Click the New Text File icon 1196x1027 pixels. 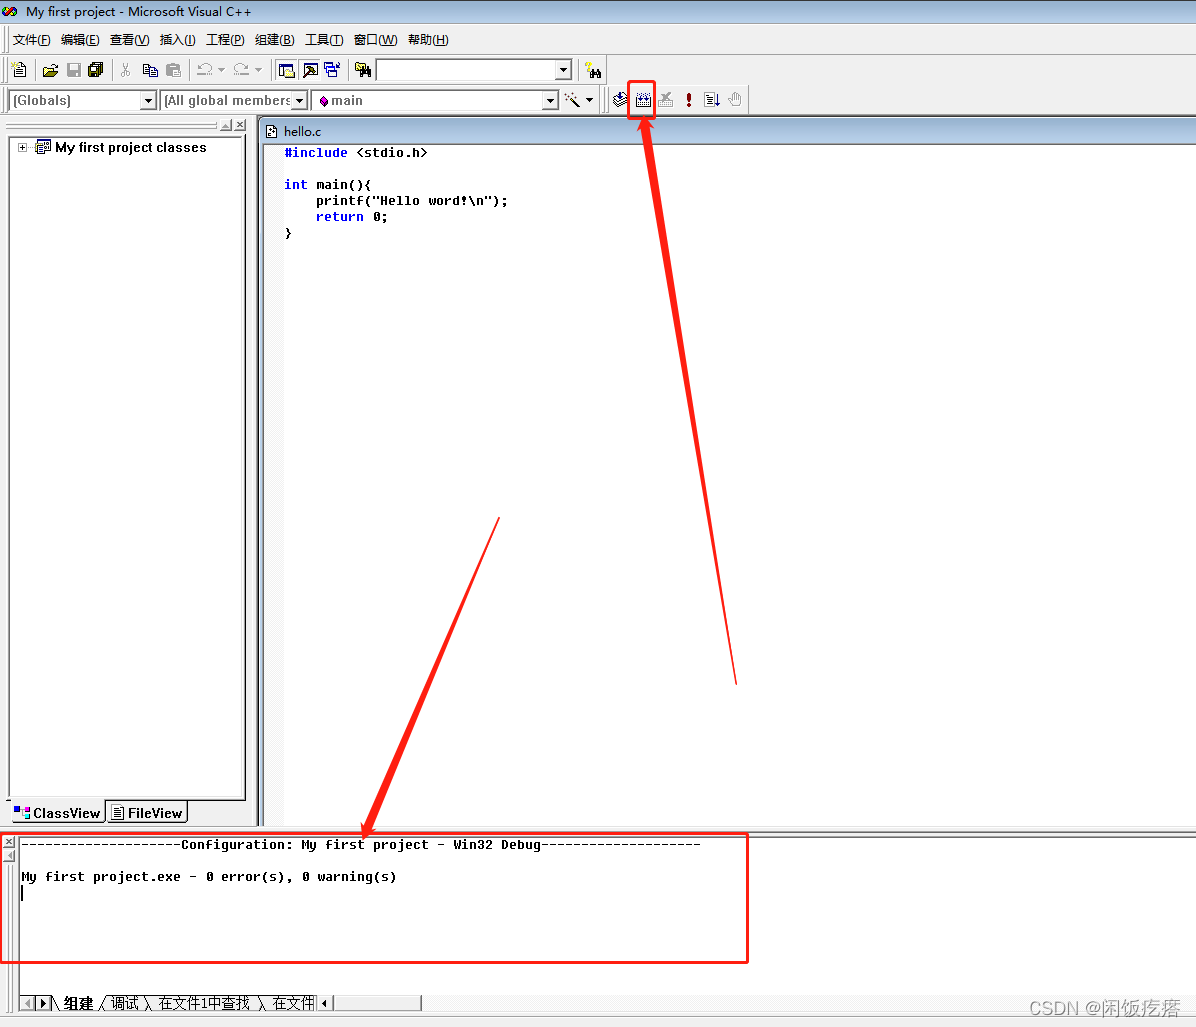click(20, 70)
